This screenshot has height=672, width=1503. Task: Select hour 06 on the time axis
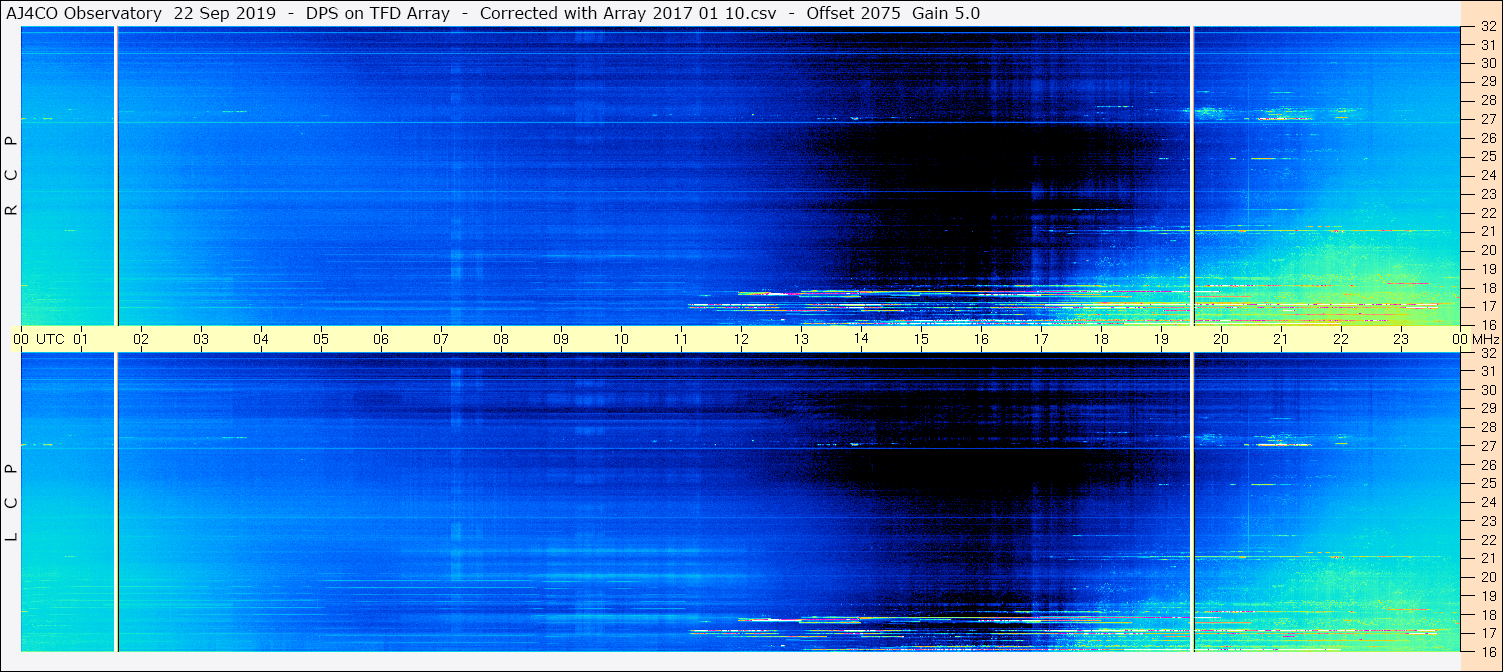point(381,339)
